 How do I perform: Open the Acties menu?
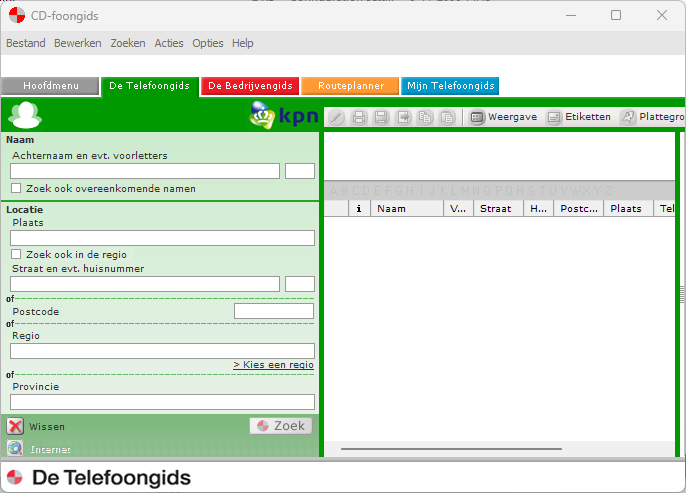[x=169, y=43]
